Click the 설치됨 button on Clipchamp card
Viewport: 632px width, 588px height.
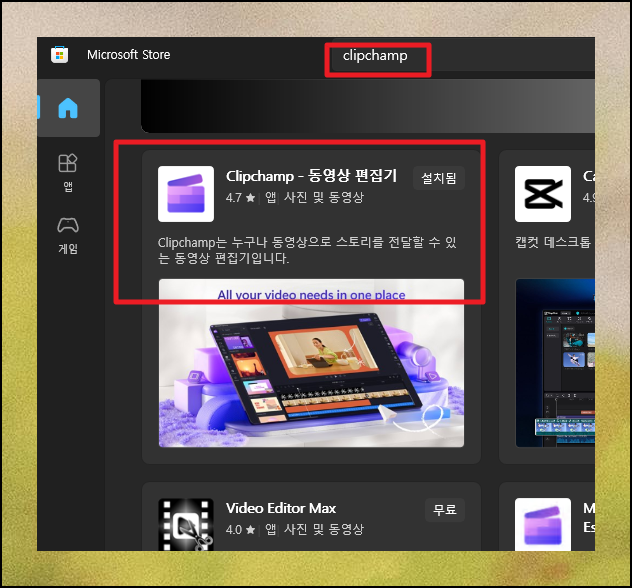tap(439, 178)
